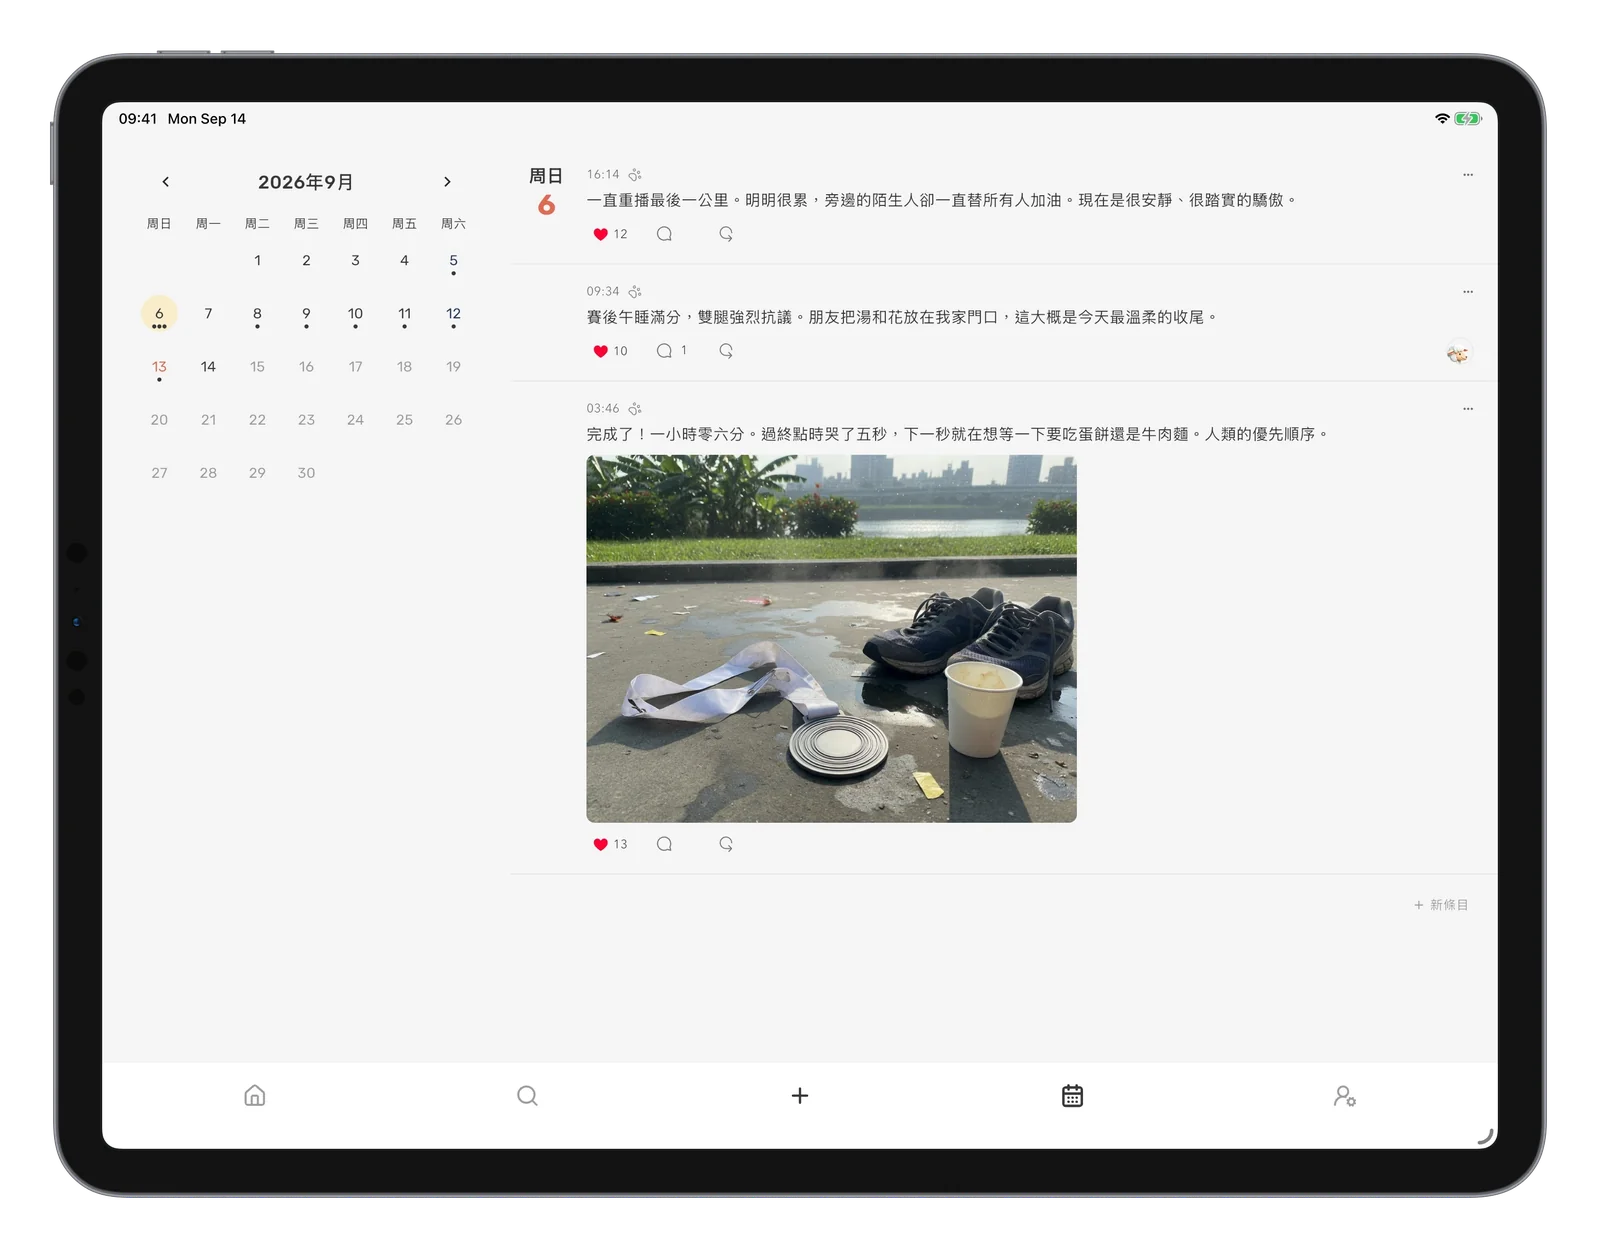Select September 10 in calendar
Image resolution: width=1600 pixels, height=1251 pixels.
[355, 314]
